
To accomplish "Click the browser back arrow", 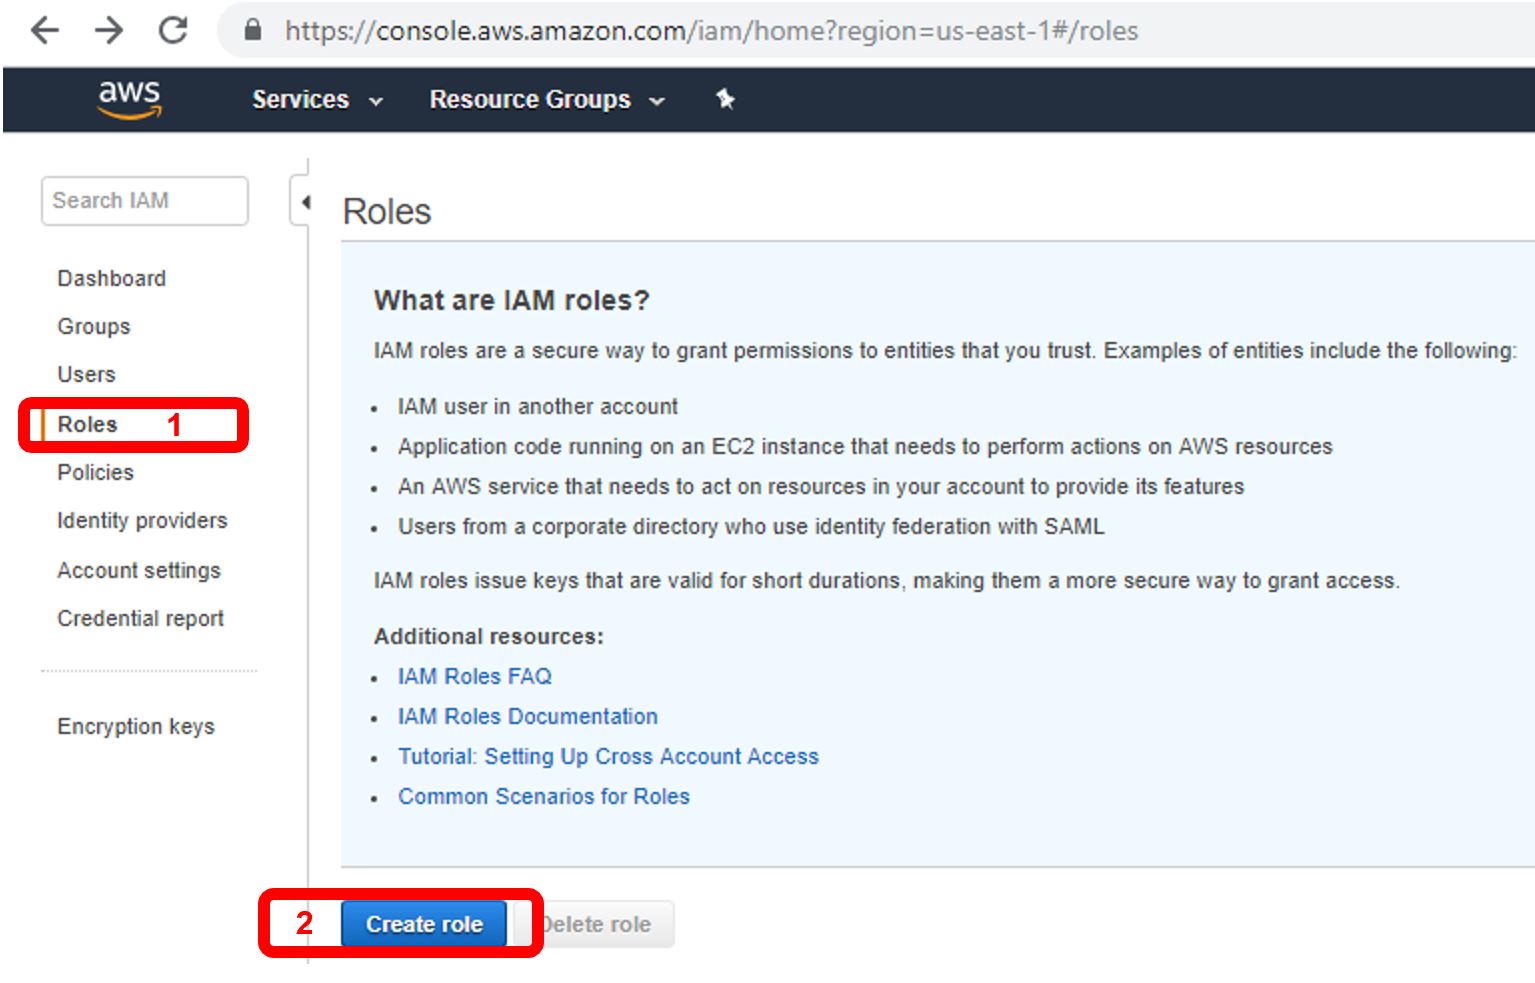I will click(x=45, y=31).
